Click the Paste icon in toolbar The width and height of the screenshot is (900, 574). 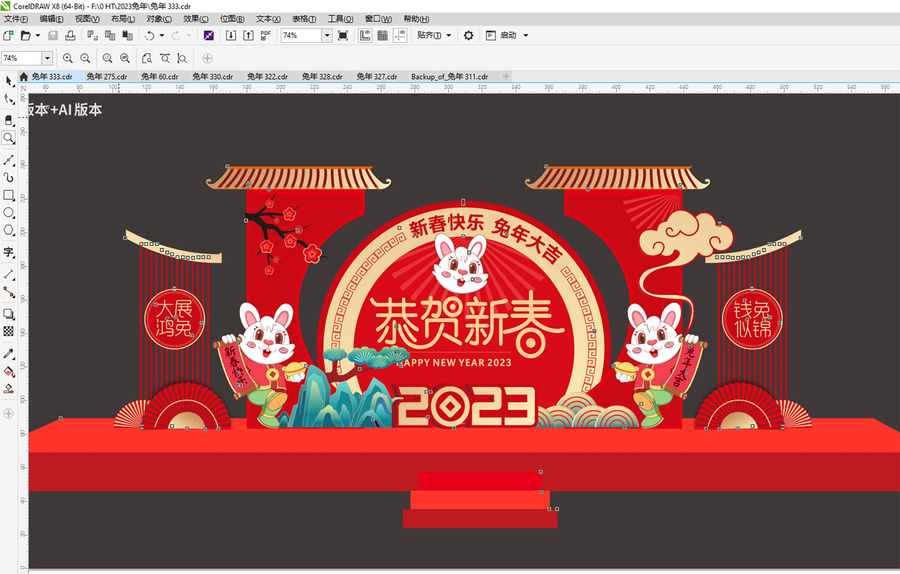click(x=127, y=36)
